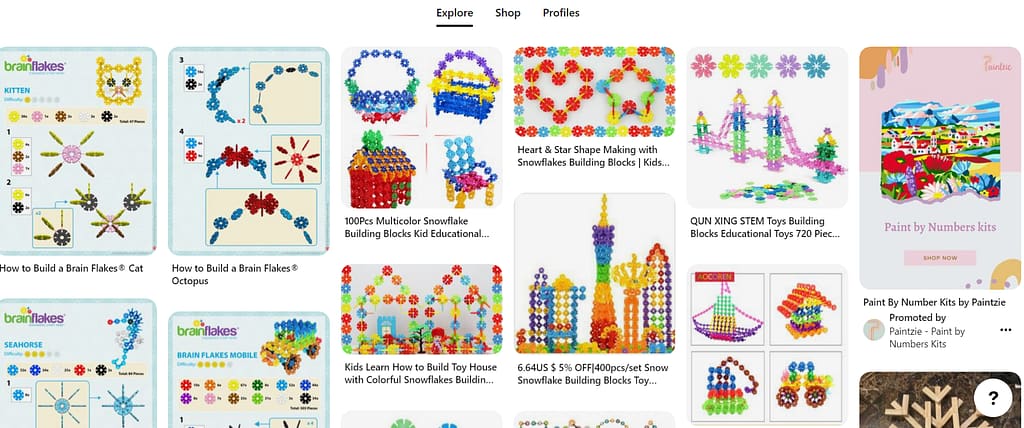Switch to the Shop tab

pos(507,12)
